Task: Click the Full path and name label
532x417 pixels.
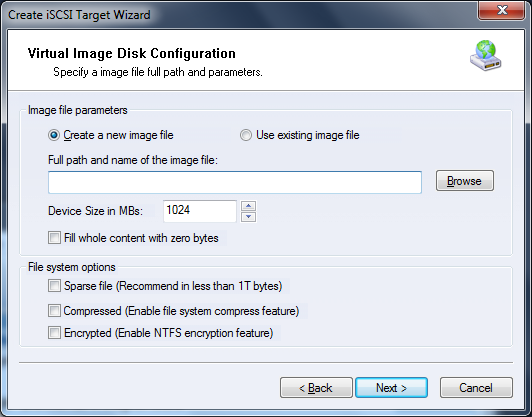Action: pos(133,160)
